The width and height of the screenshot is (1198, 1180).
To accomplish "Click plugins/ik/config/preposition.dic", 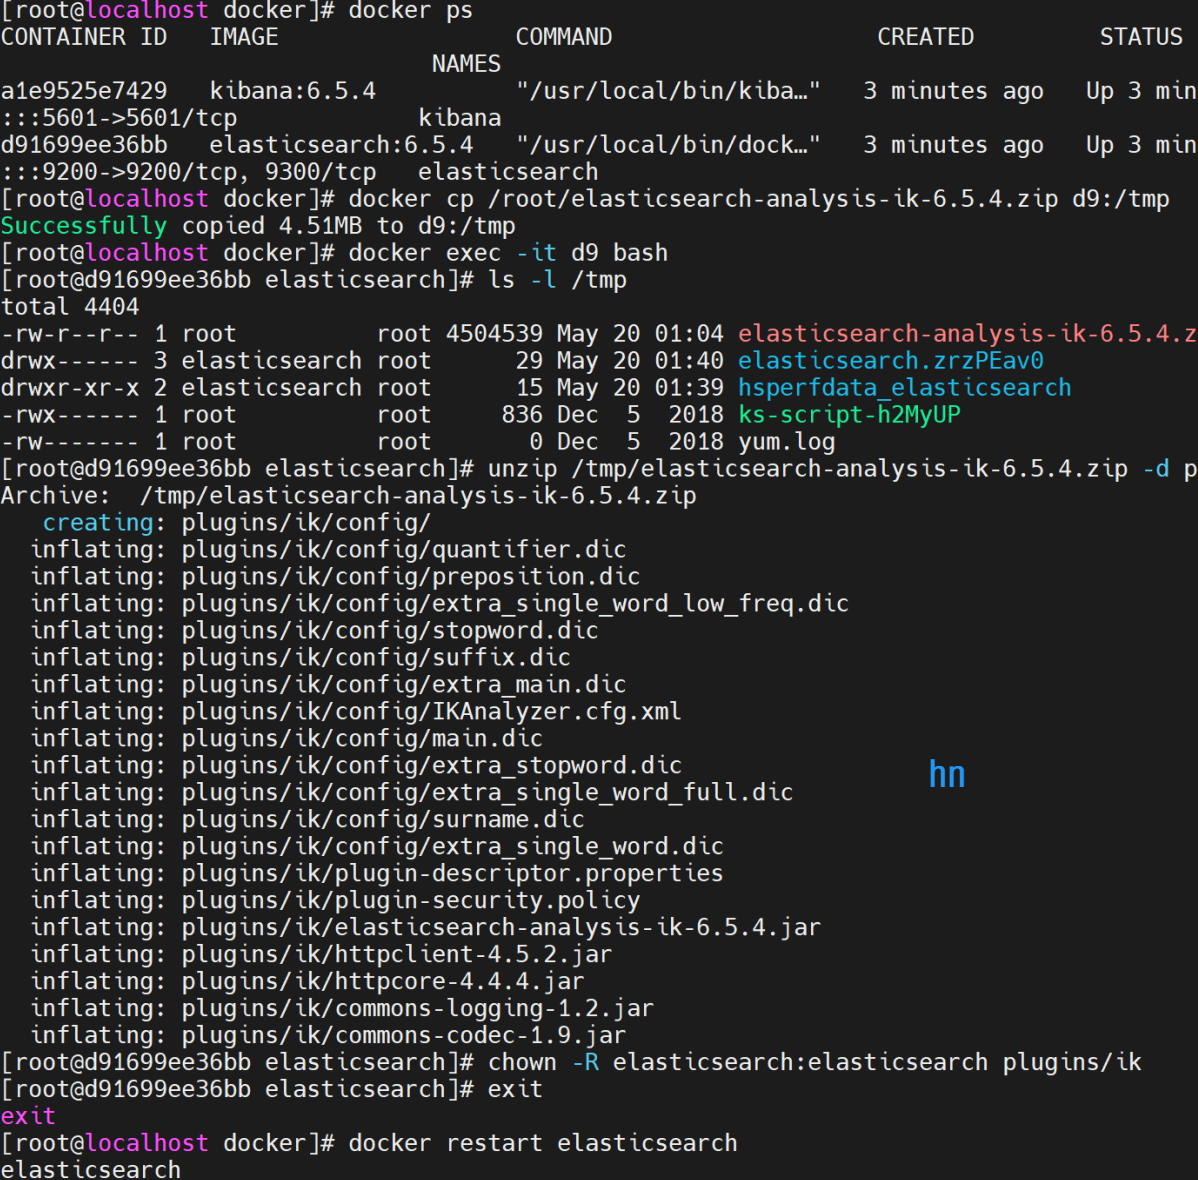I will click(411, 577).
